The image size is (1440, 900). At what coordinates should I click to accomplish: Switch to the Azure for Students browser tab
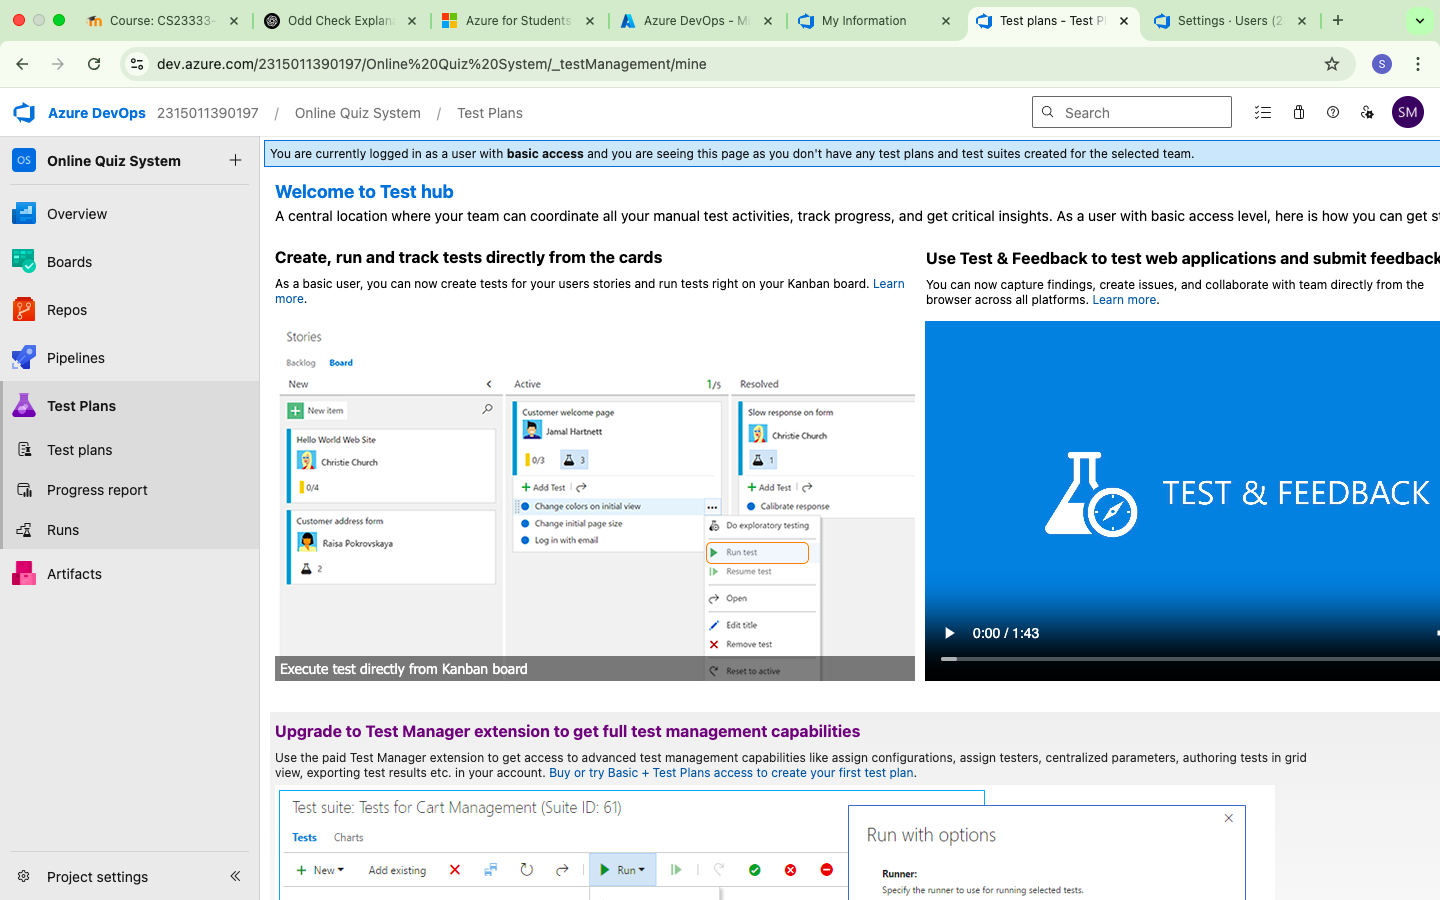click(x=518, y=20)
